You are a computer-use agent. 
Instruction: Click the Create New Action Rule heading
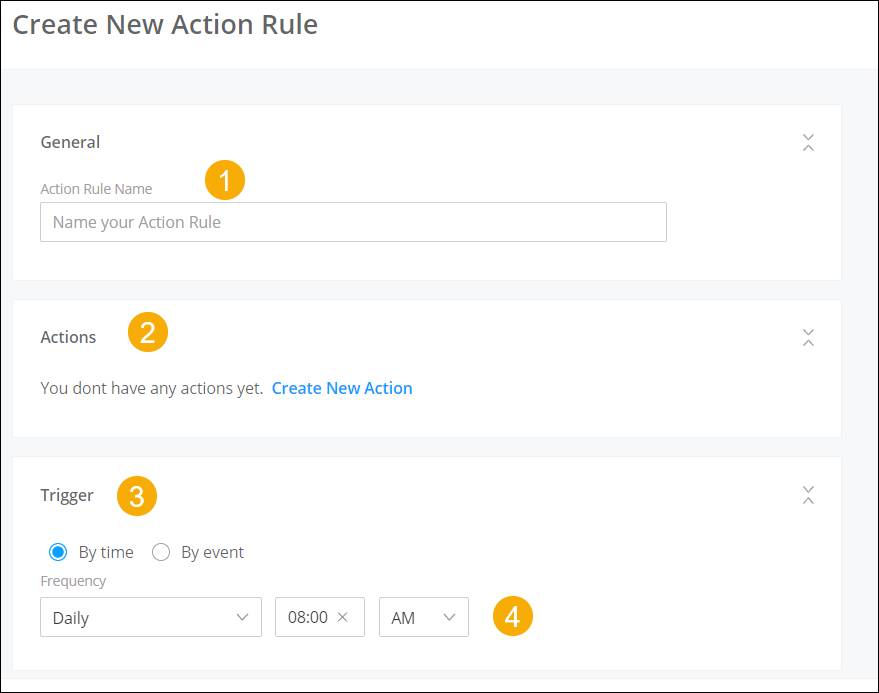pyautogui.click(x=165, y=25)
